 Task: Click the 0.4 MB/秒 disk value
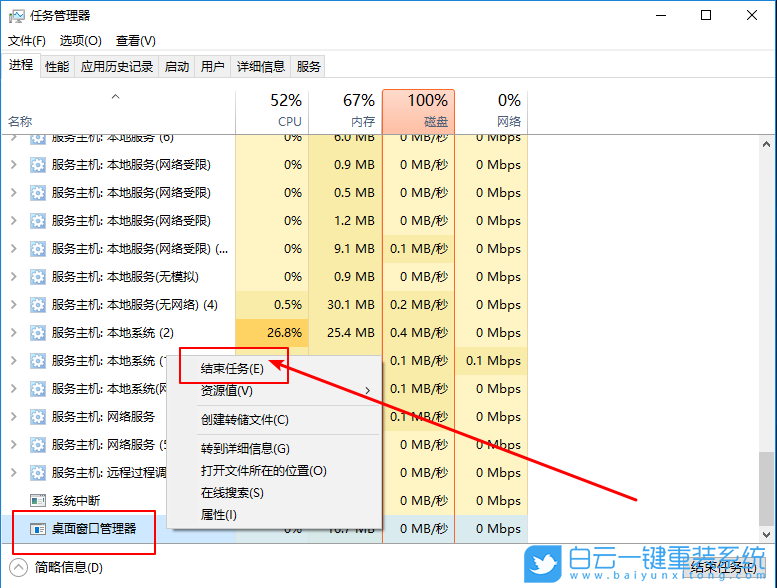point(419,333)
